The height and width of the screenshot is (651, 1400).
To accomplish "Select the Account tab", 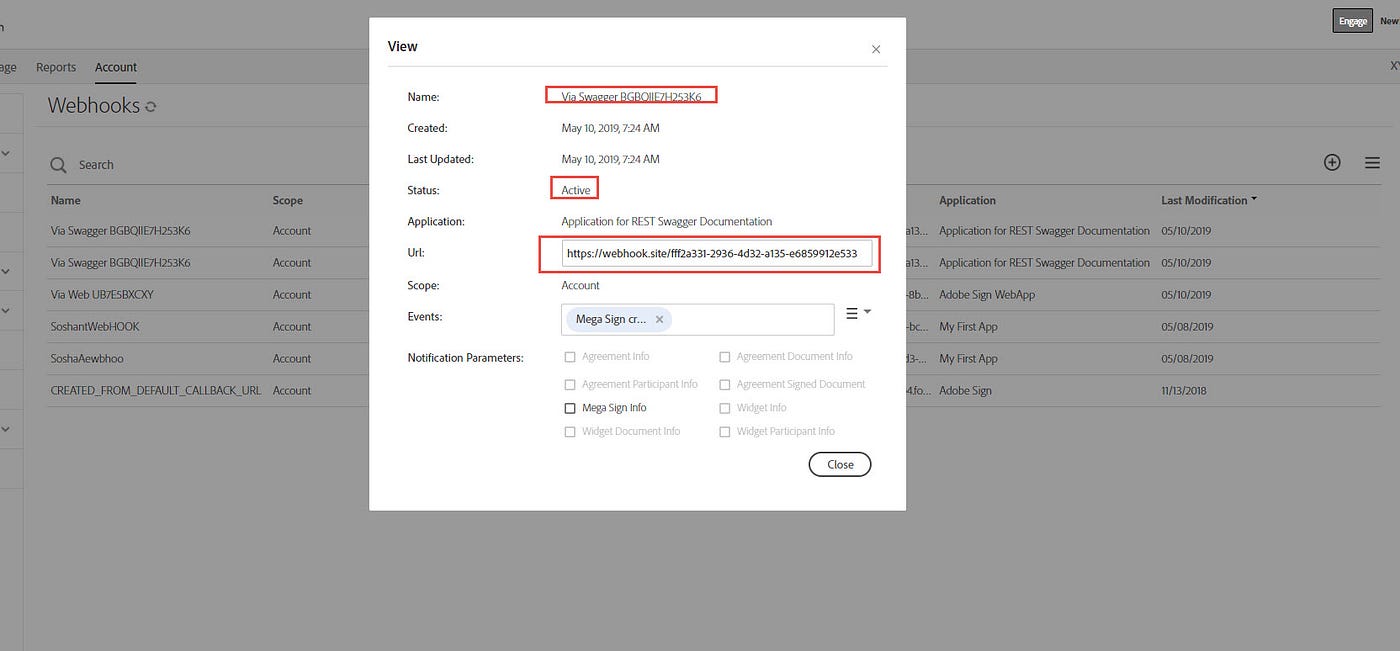I will click(115, 67).
